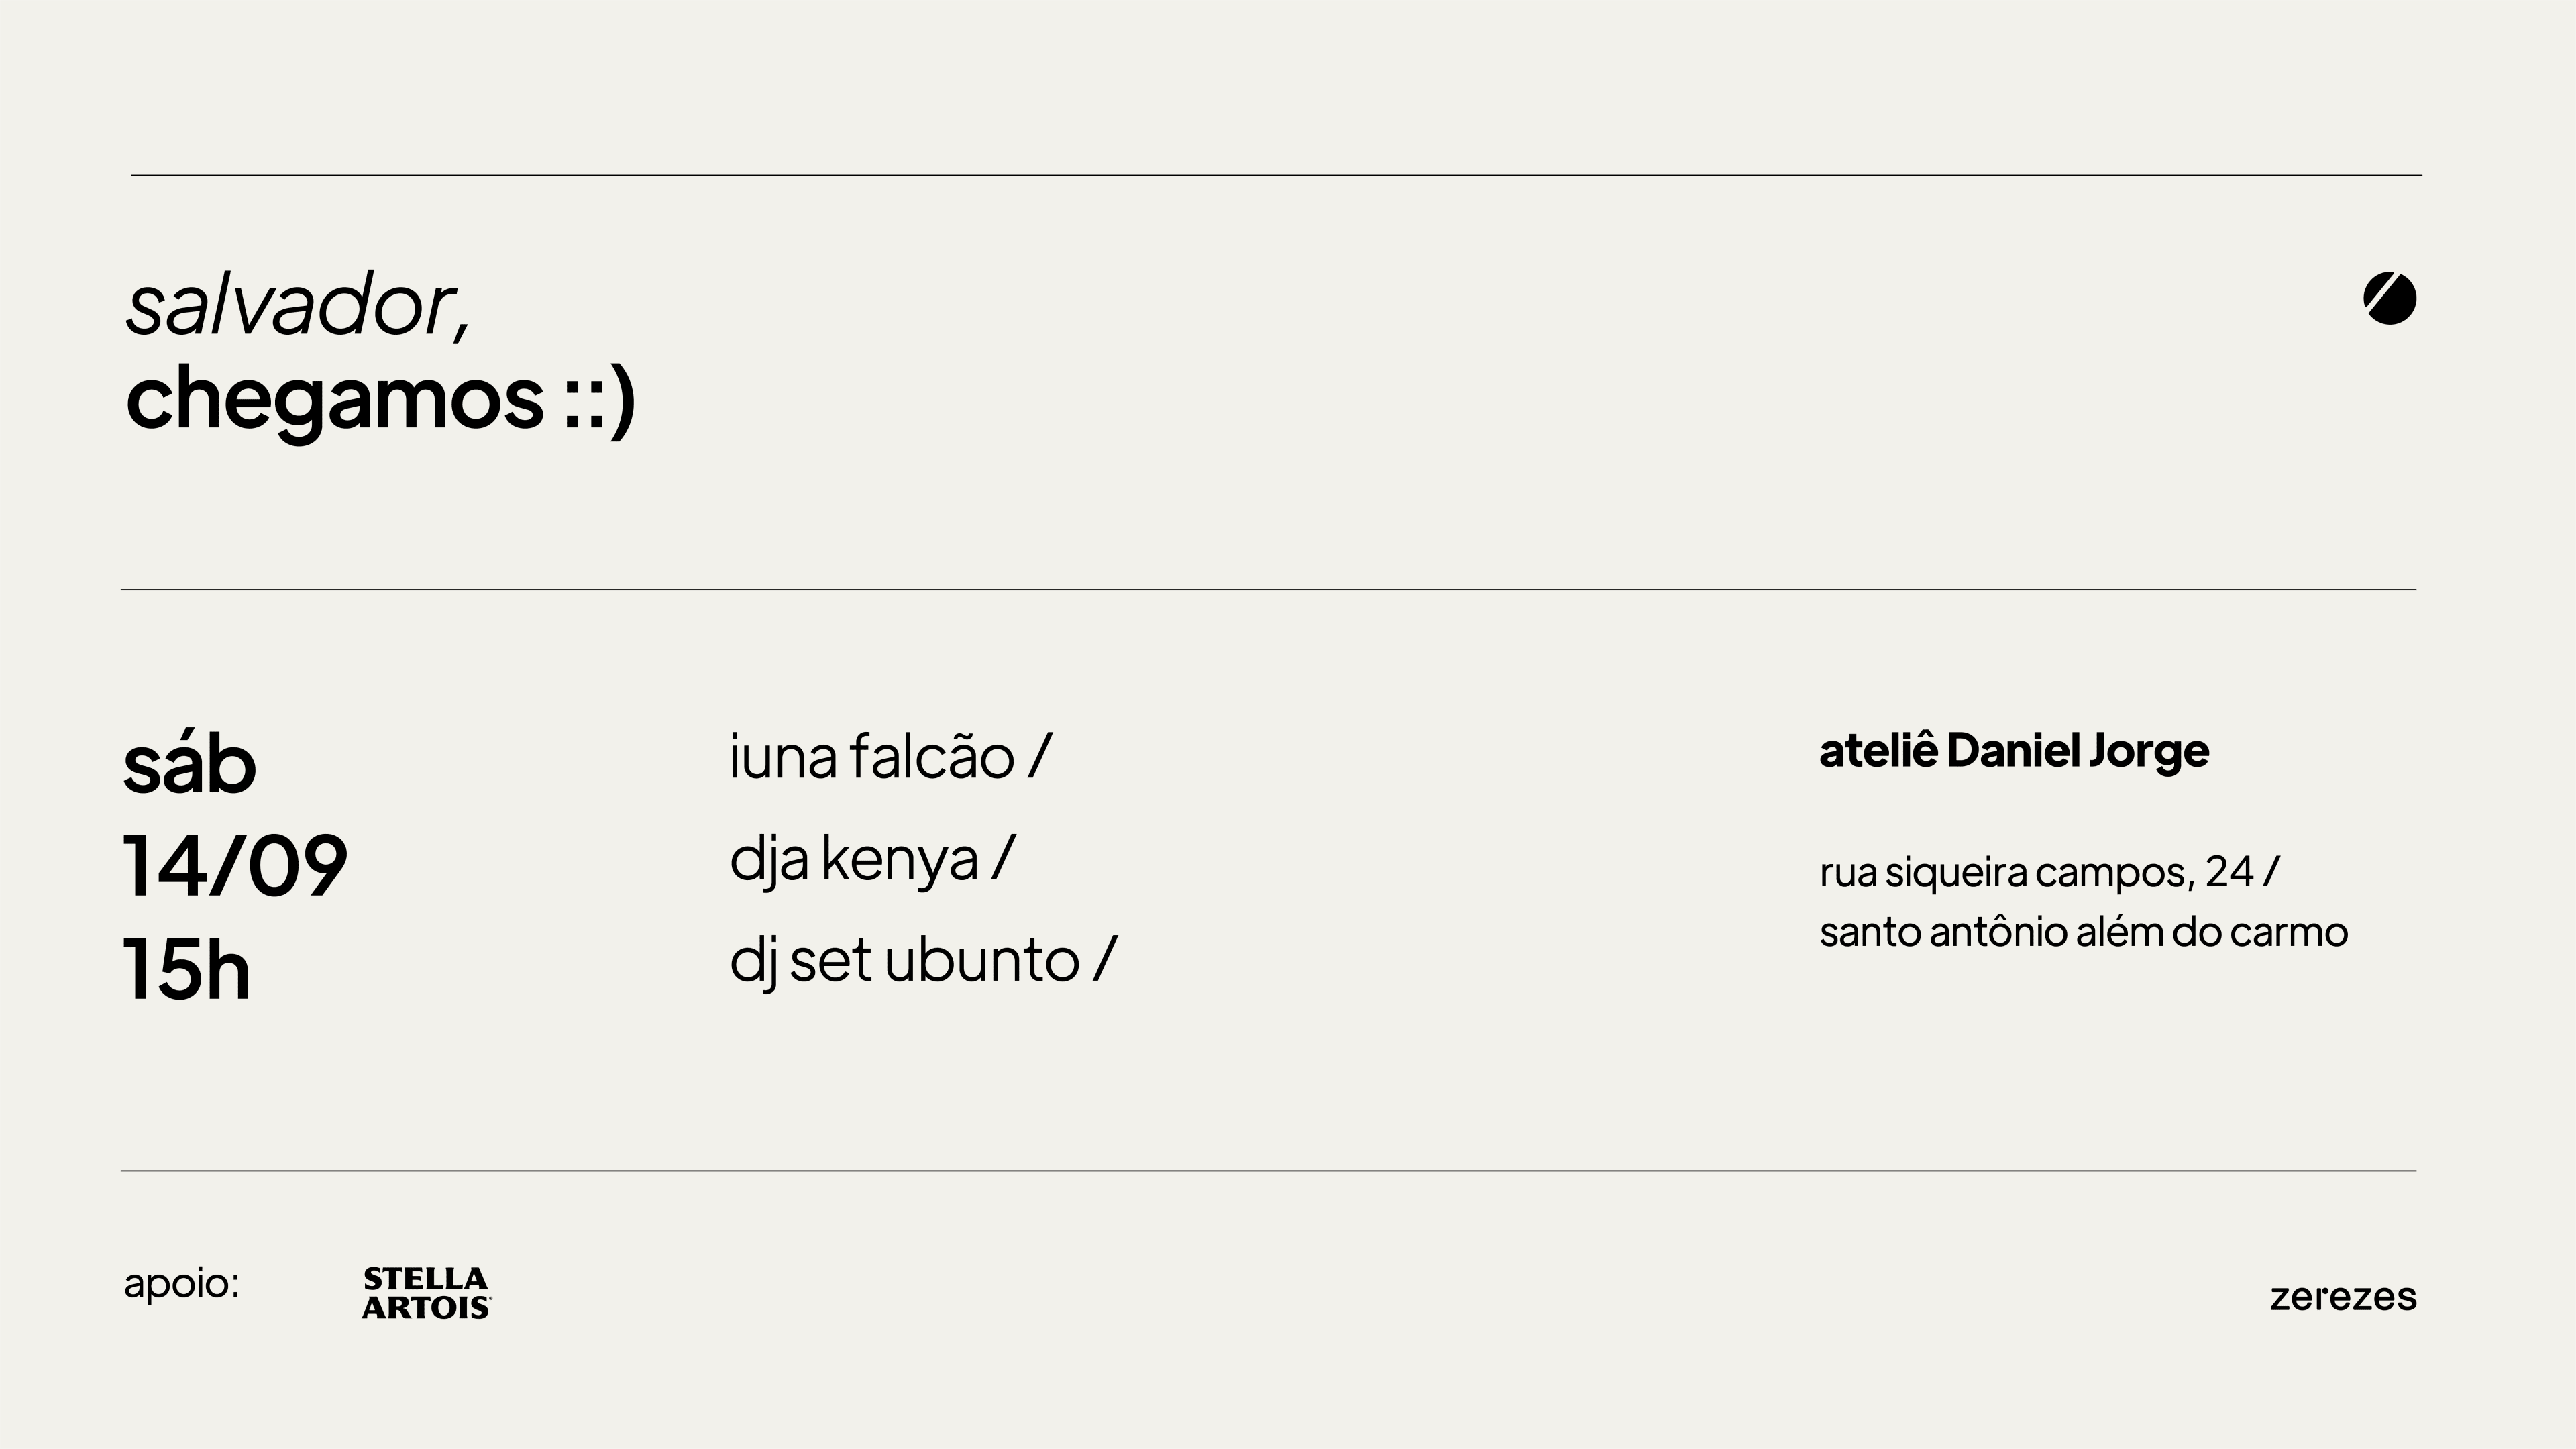Click the slash after 'iuna falcão'
This screenshot has width=2576, height=1449.
(x=1040, y=756)
